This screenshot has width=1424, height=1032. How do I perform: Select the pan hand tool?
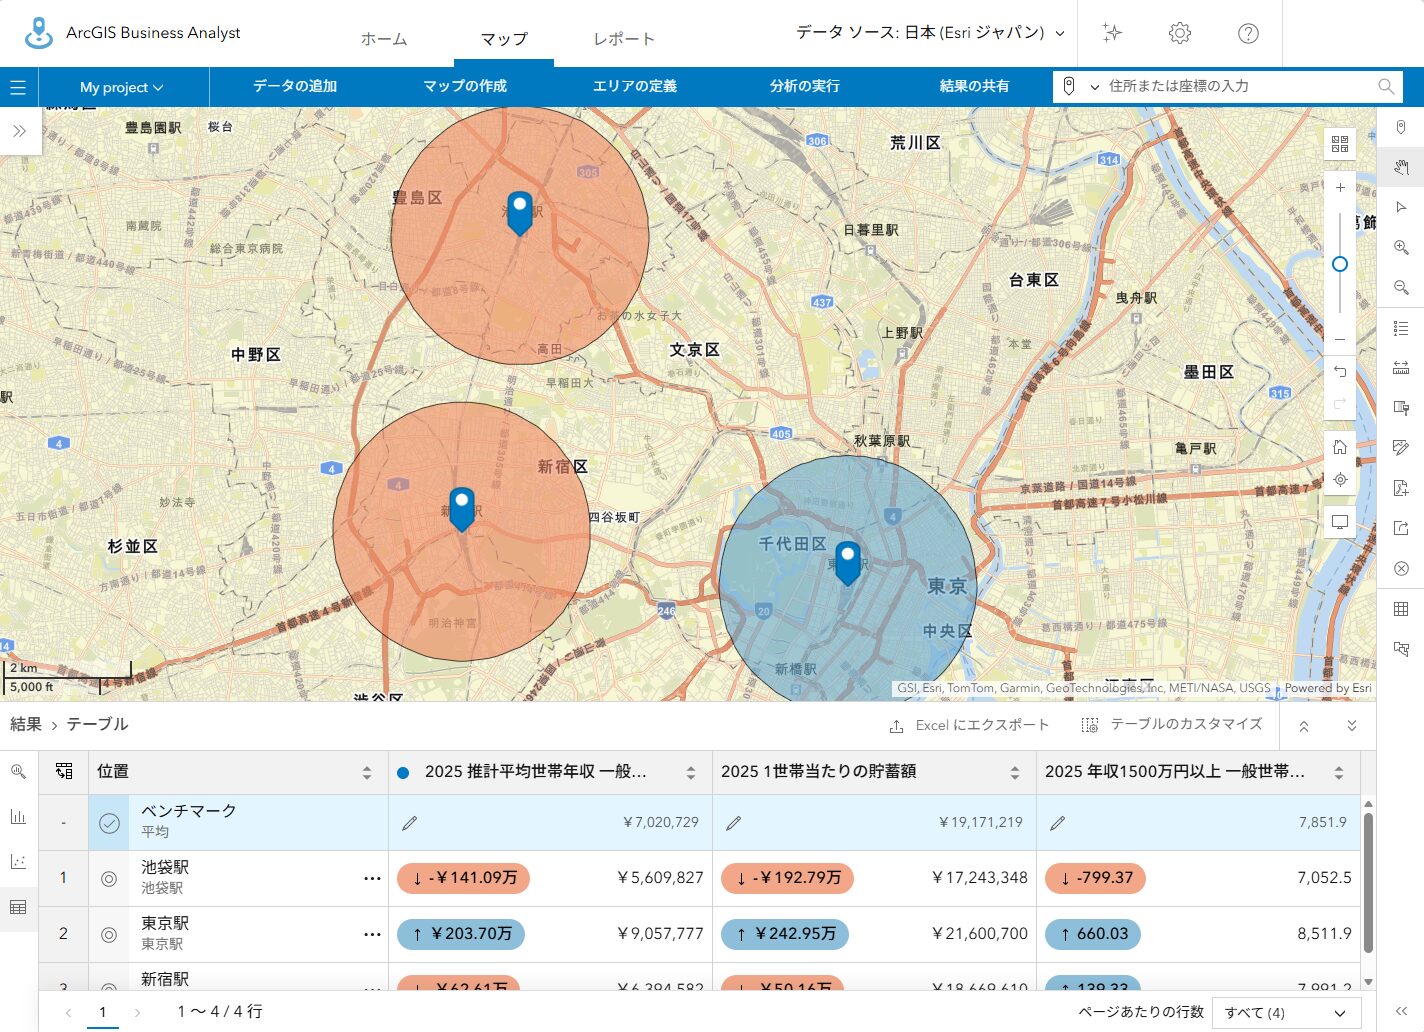point(1401,167)
